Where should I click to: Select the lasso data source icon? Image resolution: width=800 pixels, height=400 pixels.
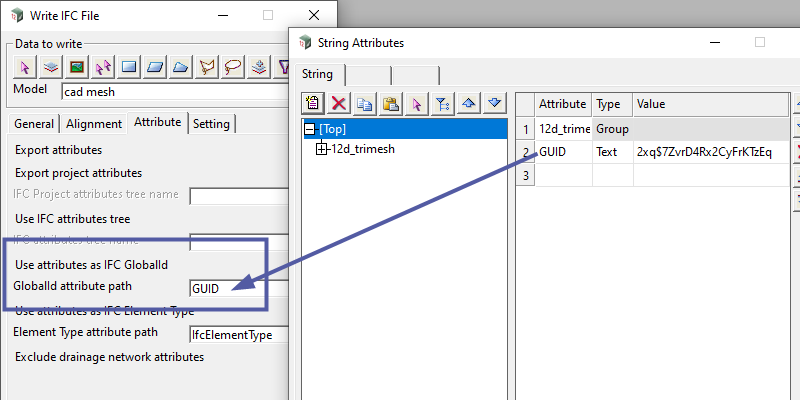tap(233, 66)
